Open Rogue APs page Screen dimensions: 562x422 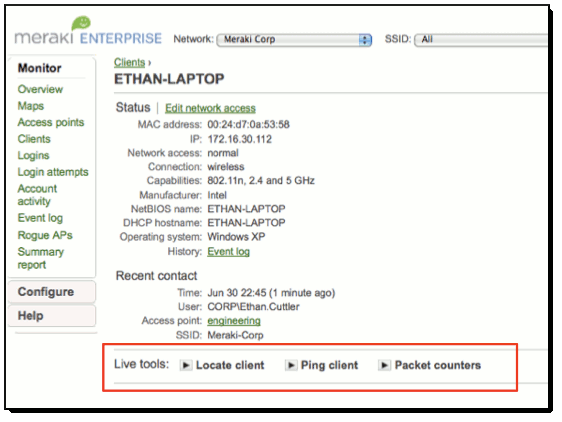pyautogui.click(x=45, y=235)
